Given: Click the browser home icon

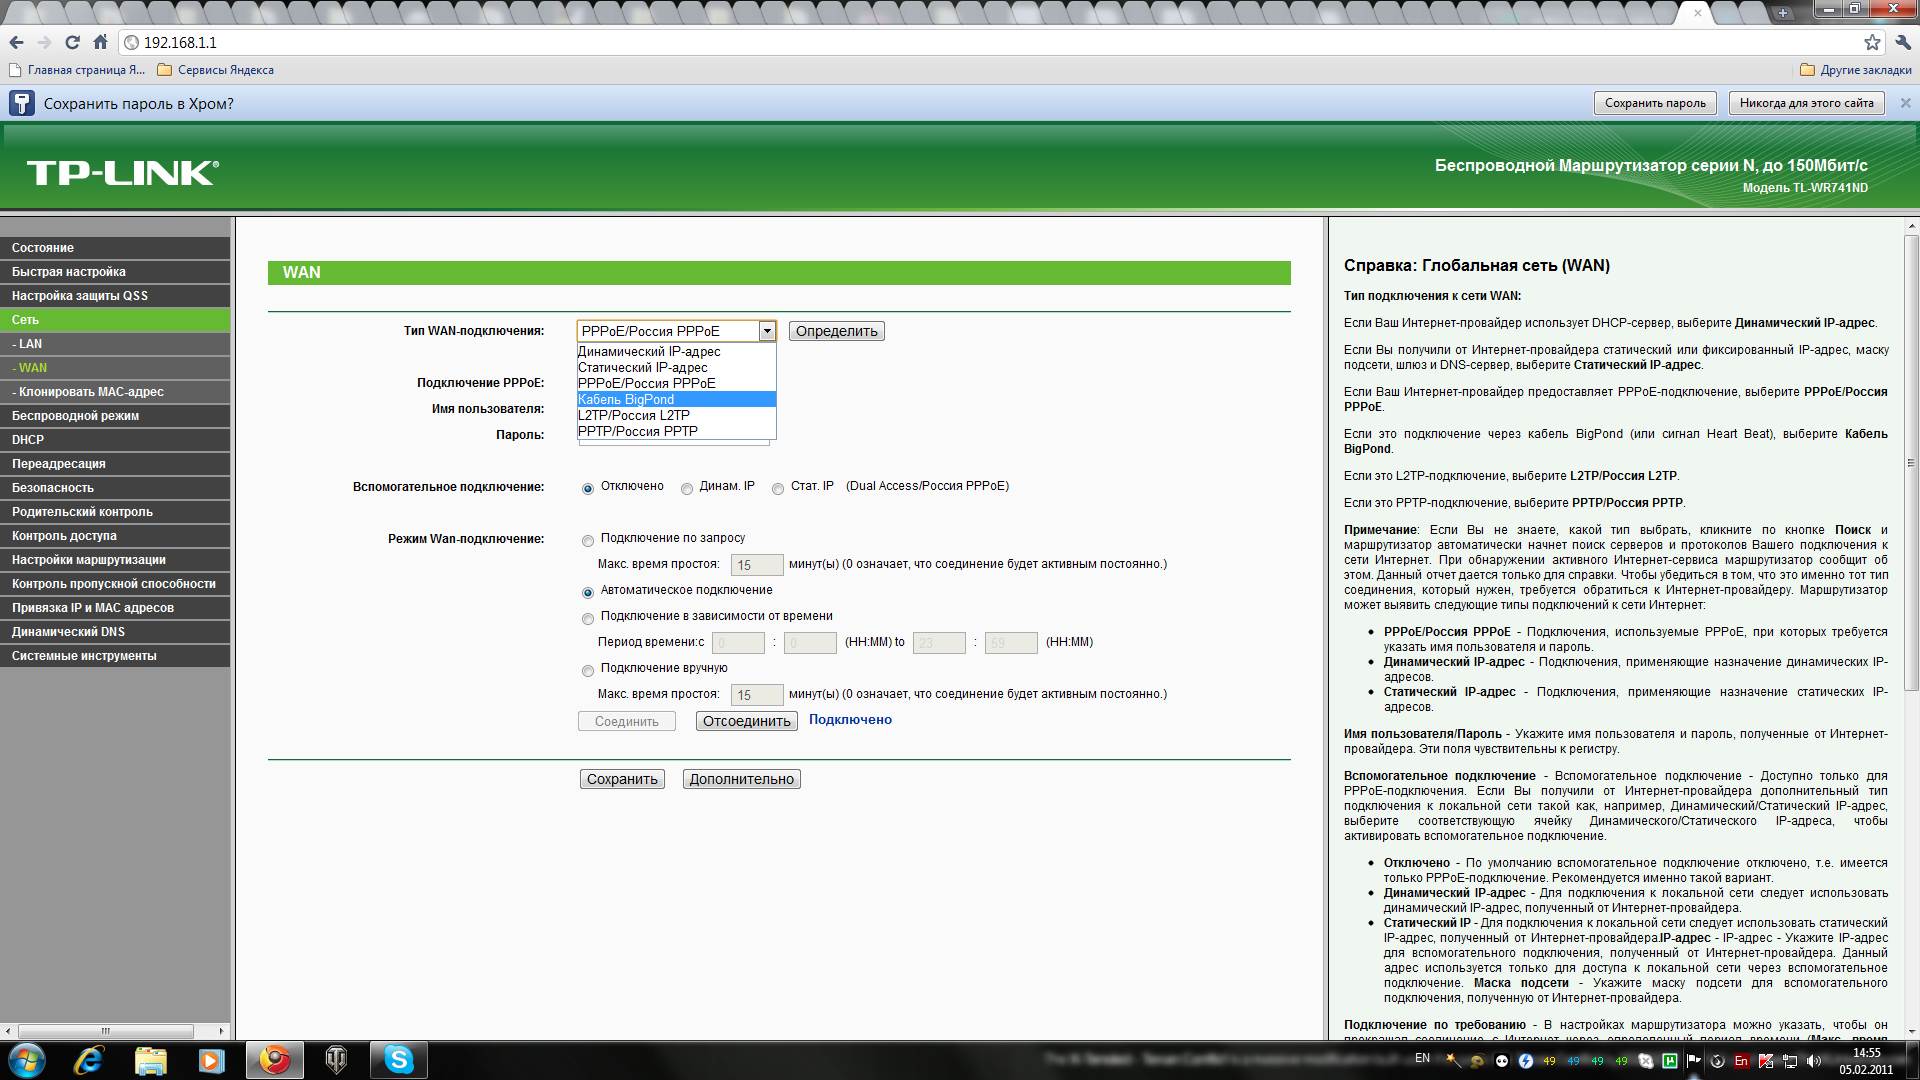Looking at the screenshot, I should click(100, 42).
